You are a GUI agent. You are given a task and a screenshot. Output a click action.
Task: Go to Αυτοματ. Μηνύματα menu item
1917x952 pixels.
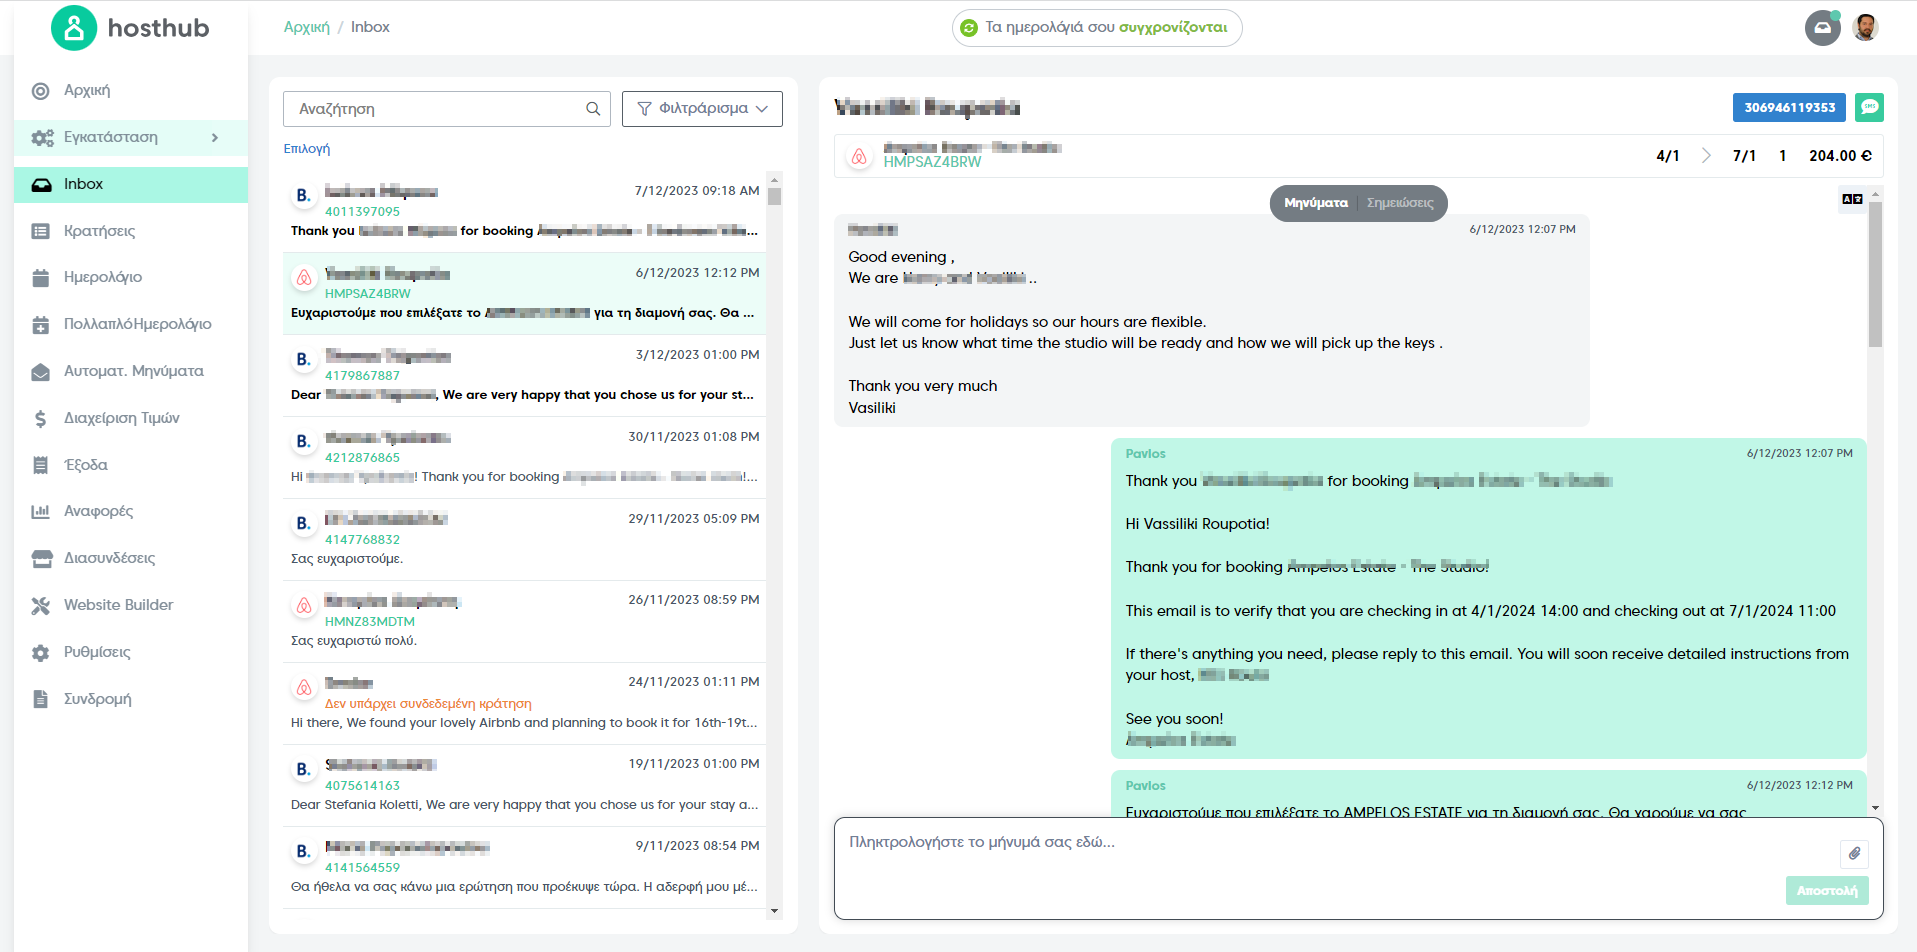click(x=133, y=371)
